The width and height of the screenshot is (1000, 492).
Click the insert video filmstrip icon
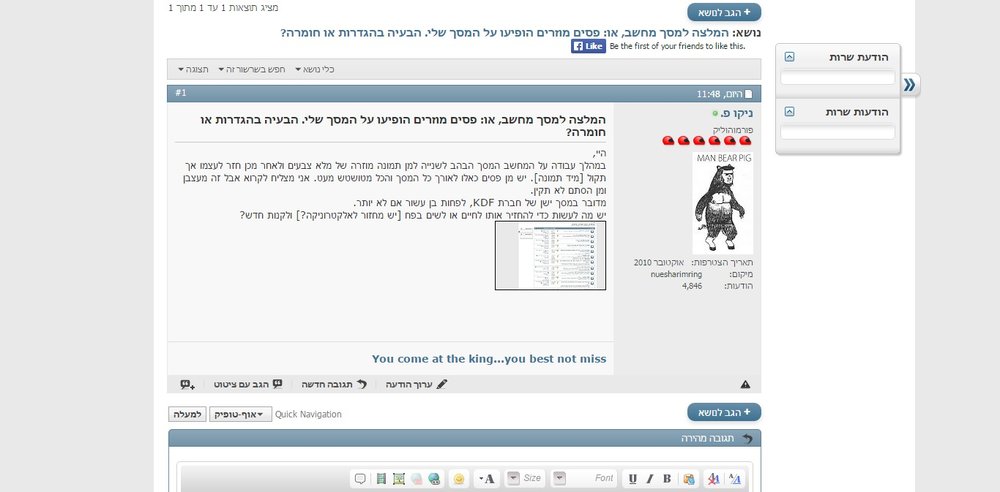pyautogui.click(x=381, y=479)
